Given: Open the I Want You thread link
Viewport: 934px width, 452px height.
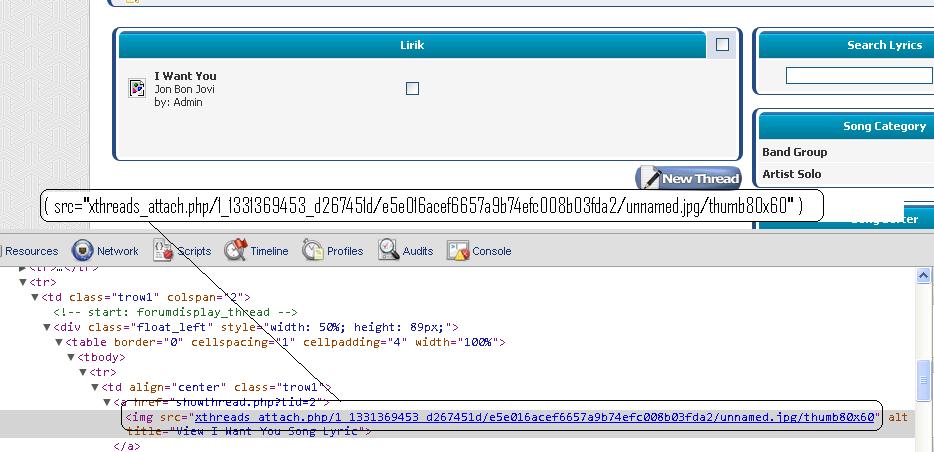Looking at the screenshot, I should tap(185, 76).
